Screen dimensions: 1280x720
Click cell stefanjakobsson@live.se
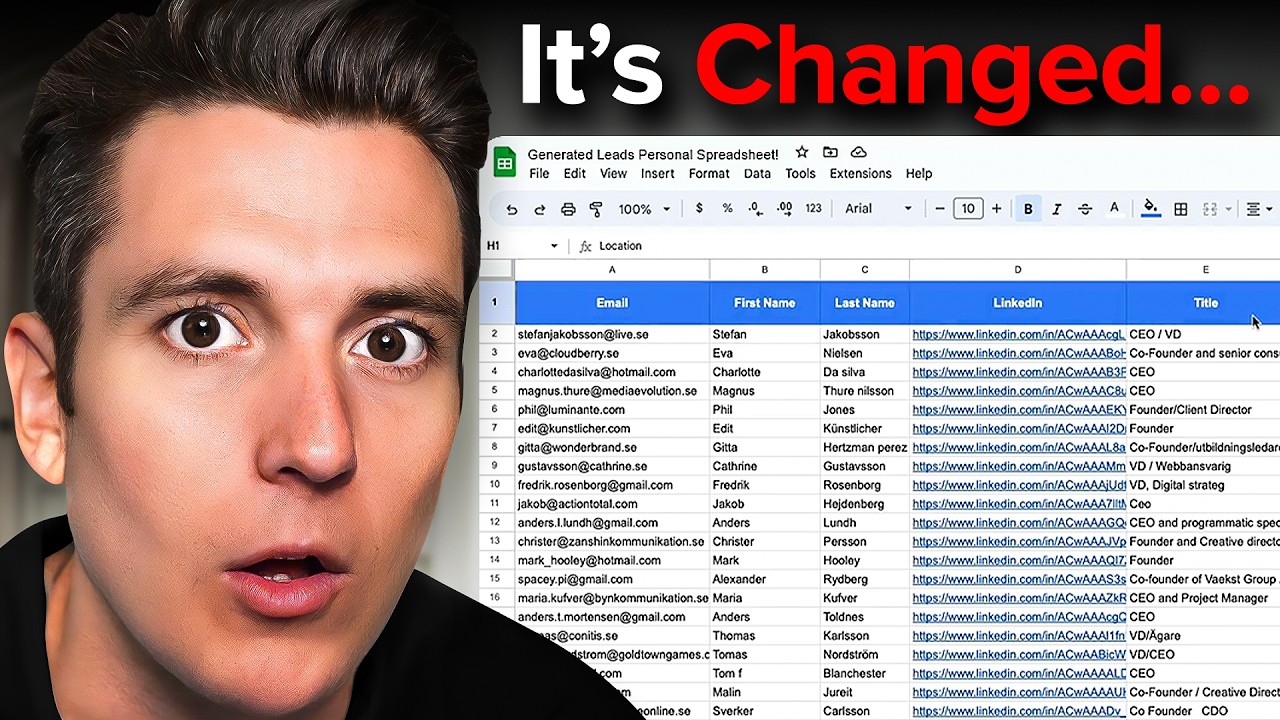(x=612, y=334)
